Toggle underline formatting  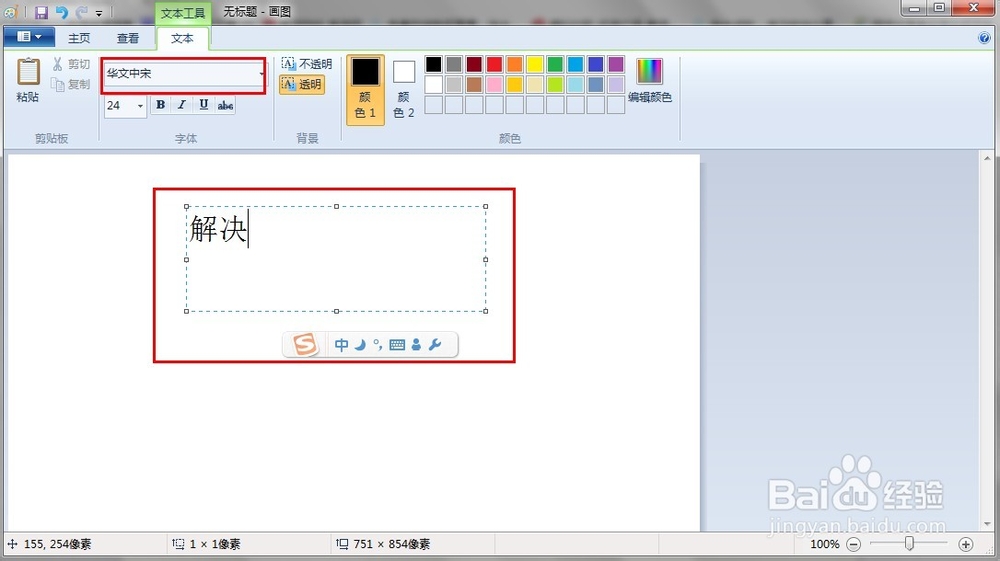click(203, 105)
